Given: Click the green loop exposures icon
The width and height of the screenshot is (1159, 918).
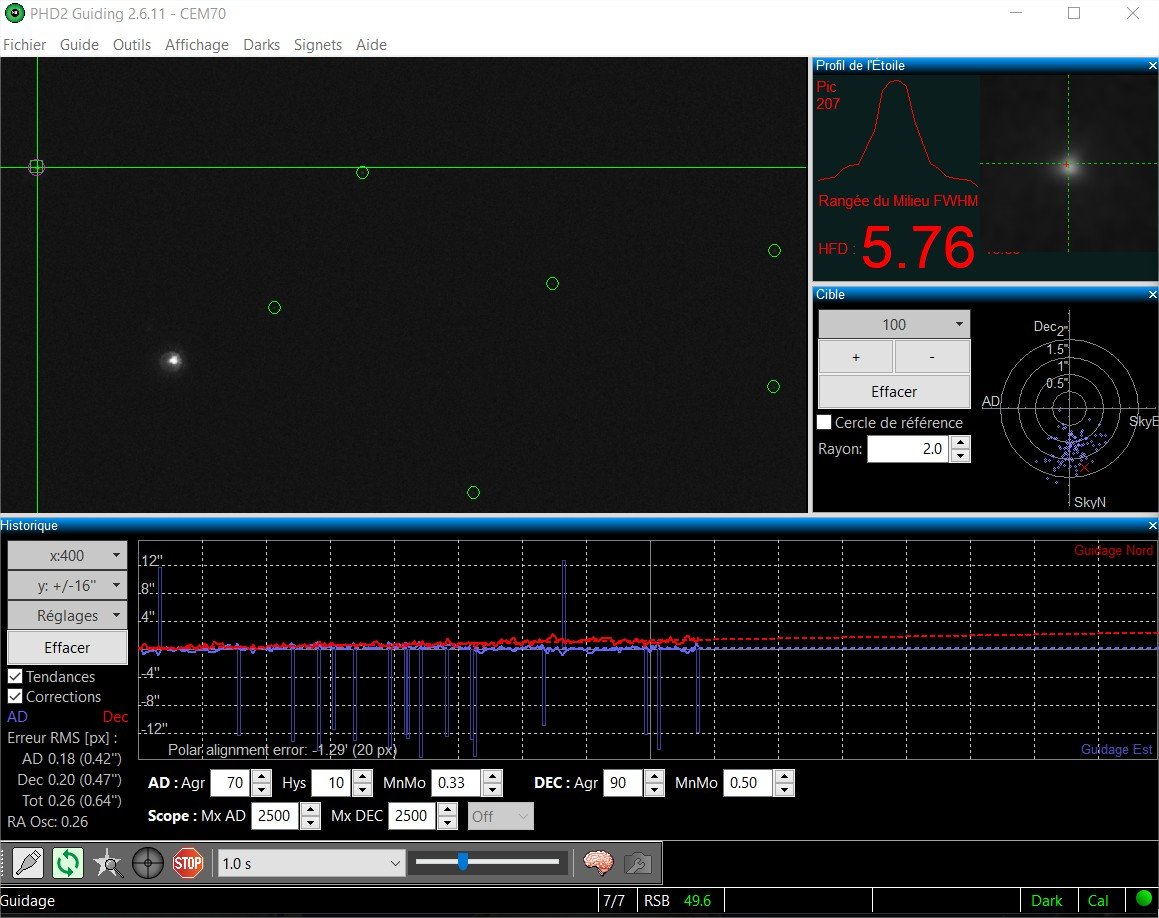Looking at the screenshot, I should [68, 863].
